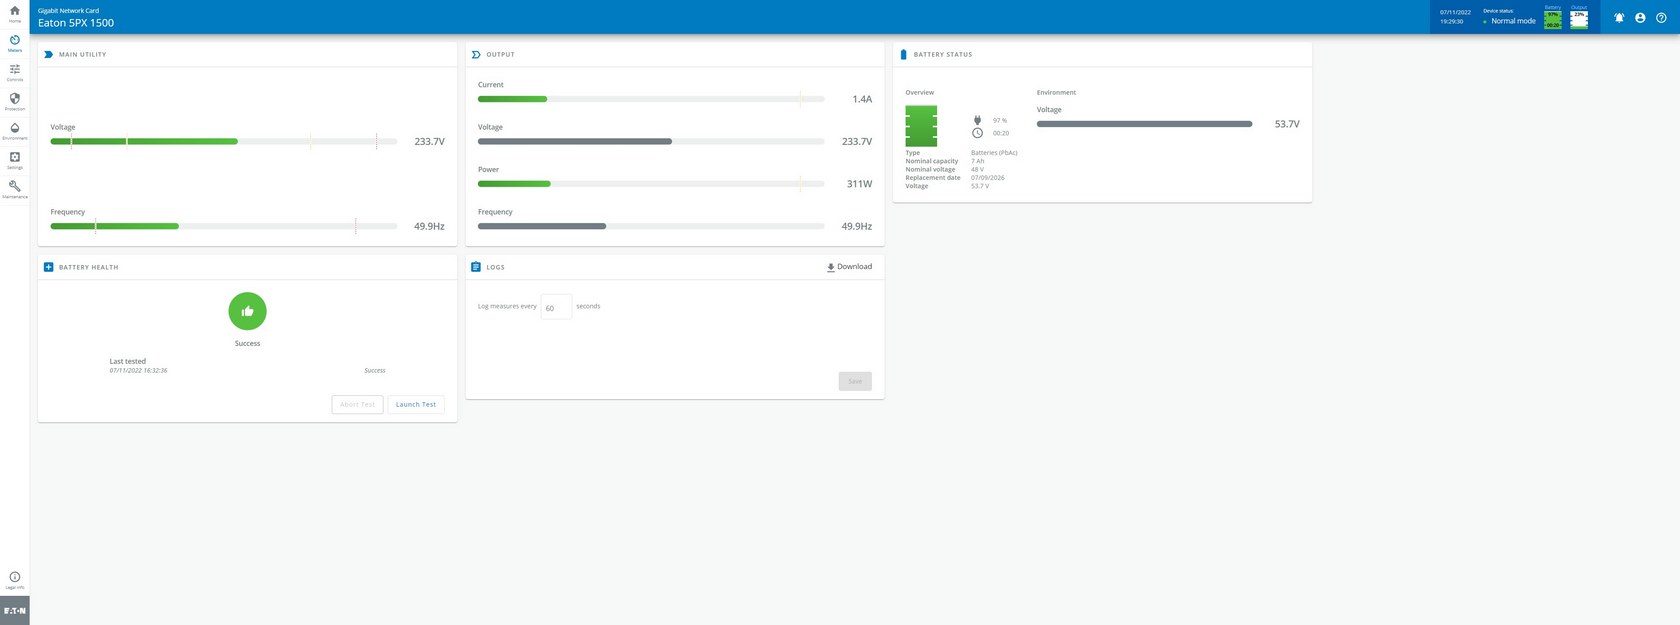Go to the Protection section
Viewport: 1680px width, 625px height.
(15, 101)
